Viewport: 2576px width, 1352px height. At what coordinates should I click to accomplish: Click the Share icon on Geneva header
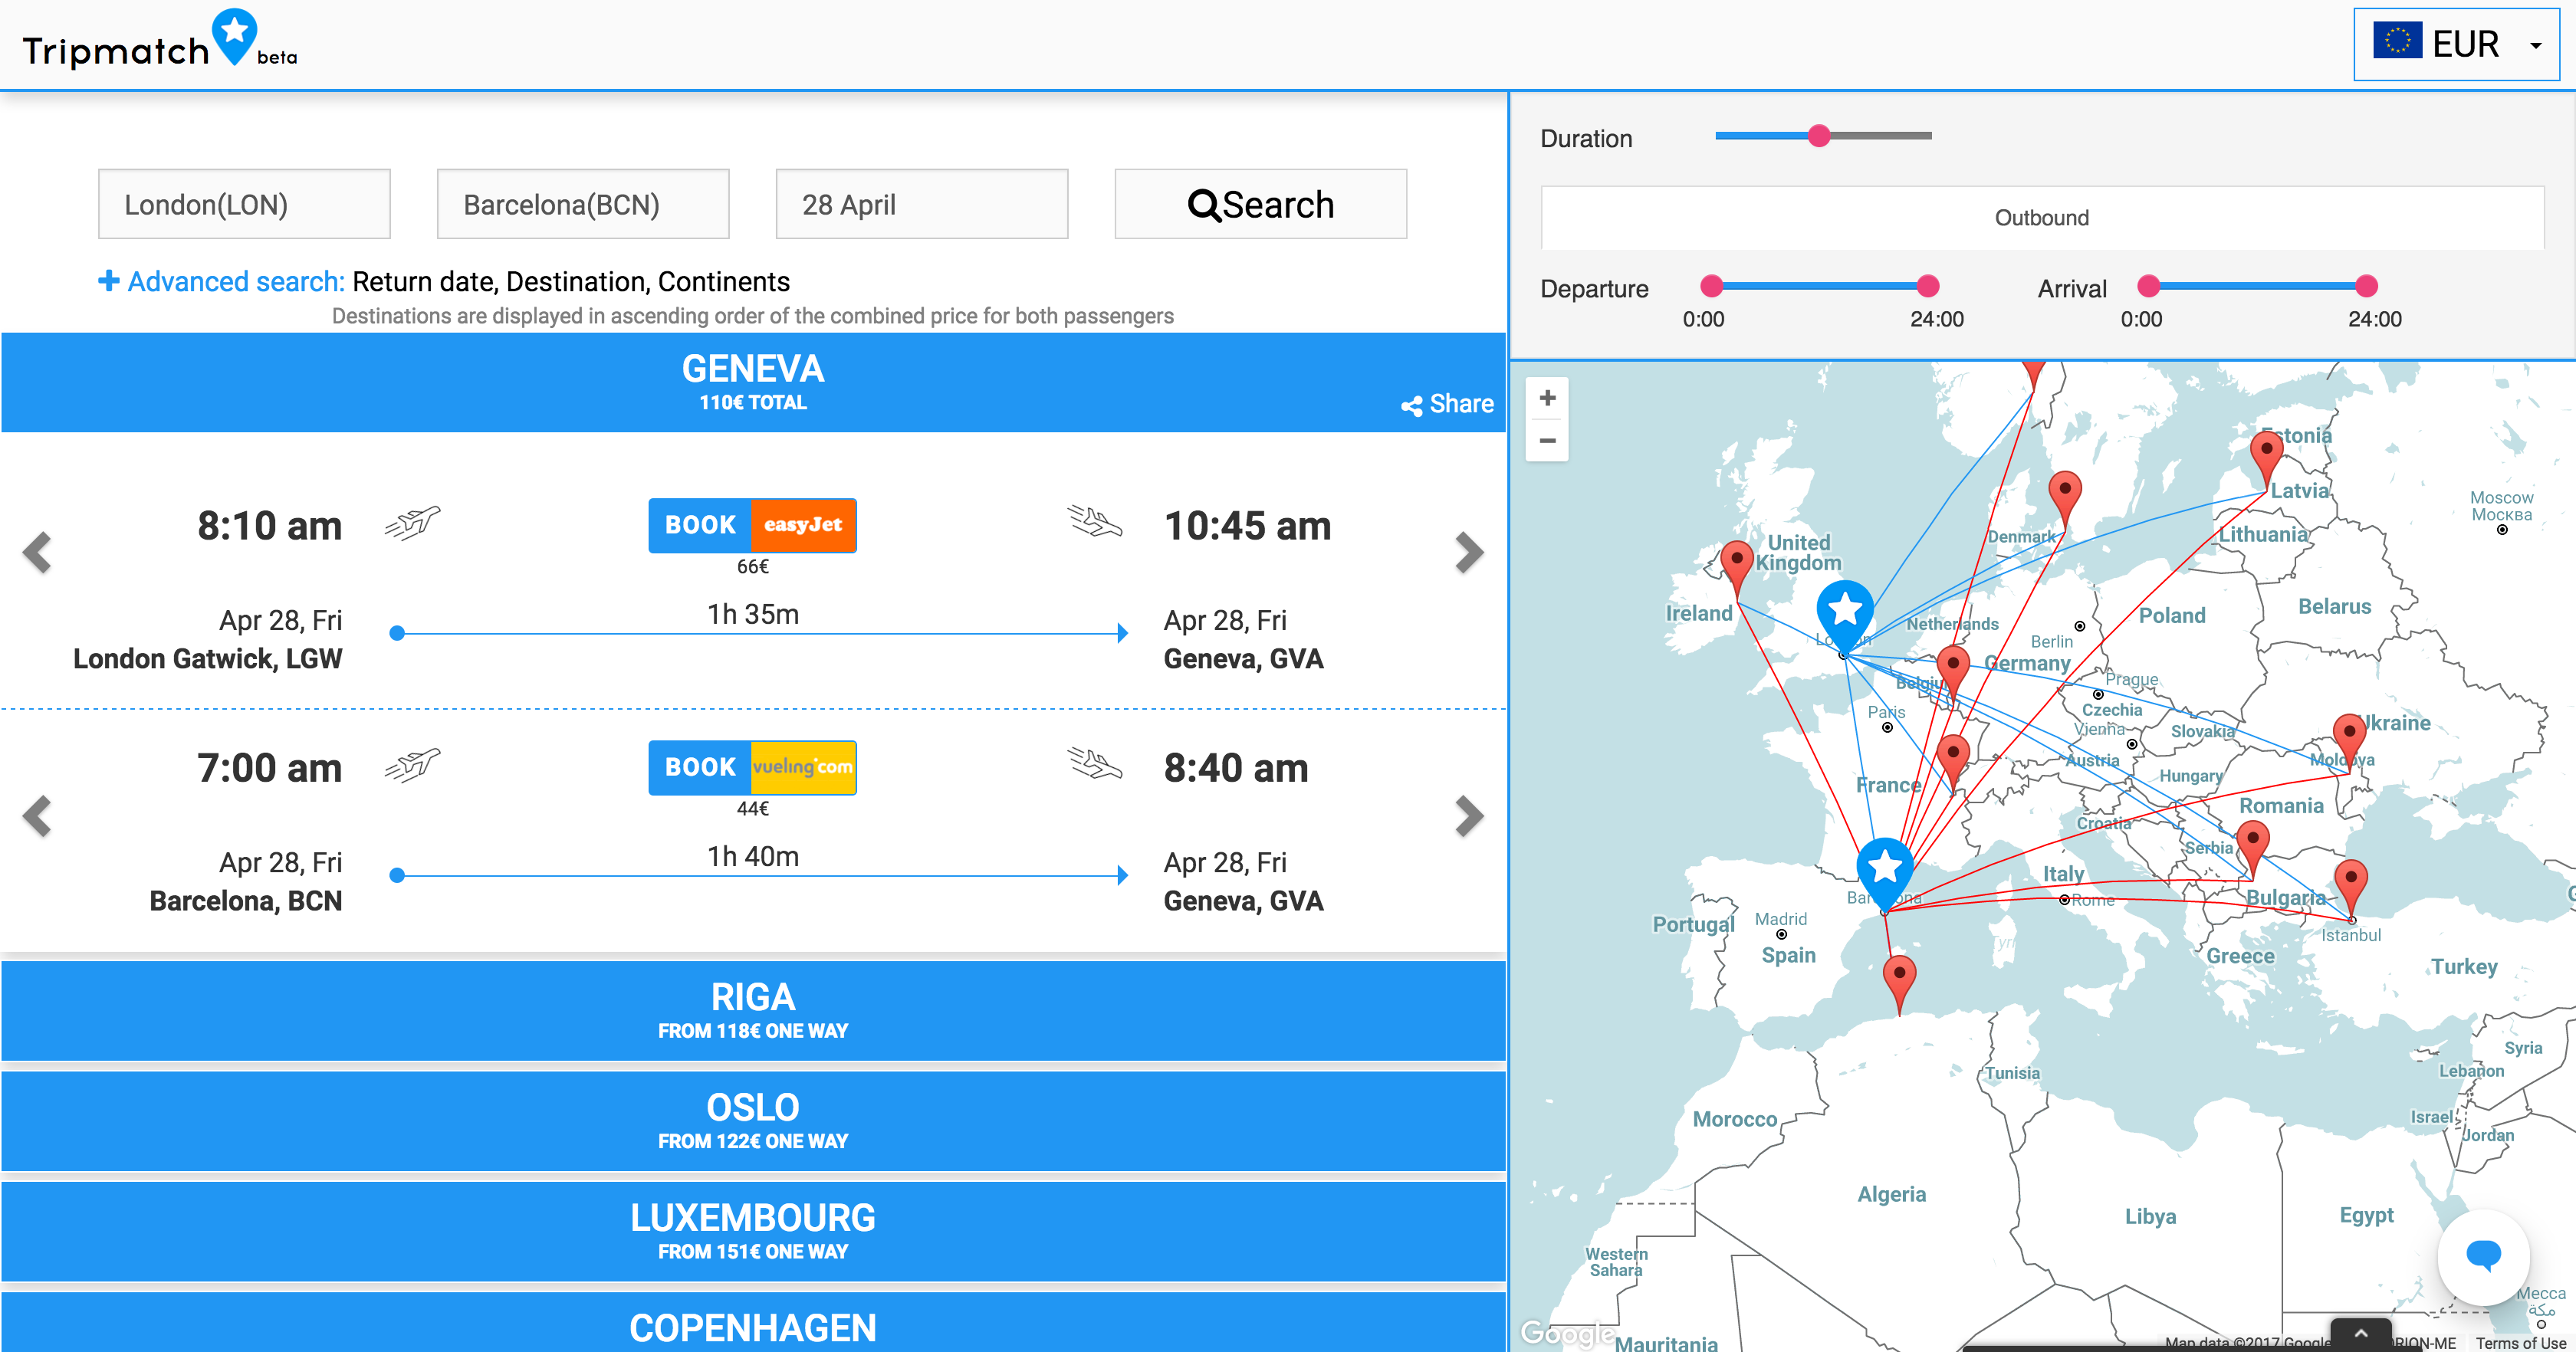pos(1411,405)
